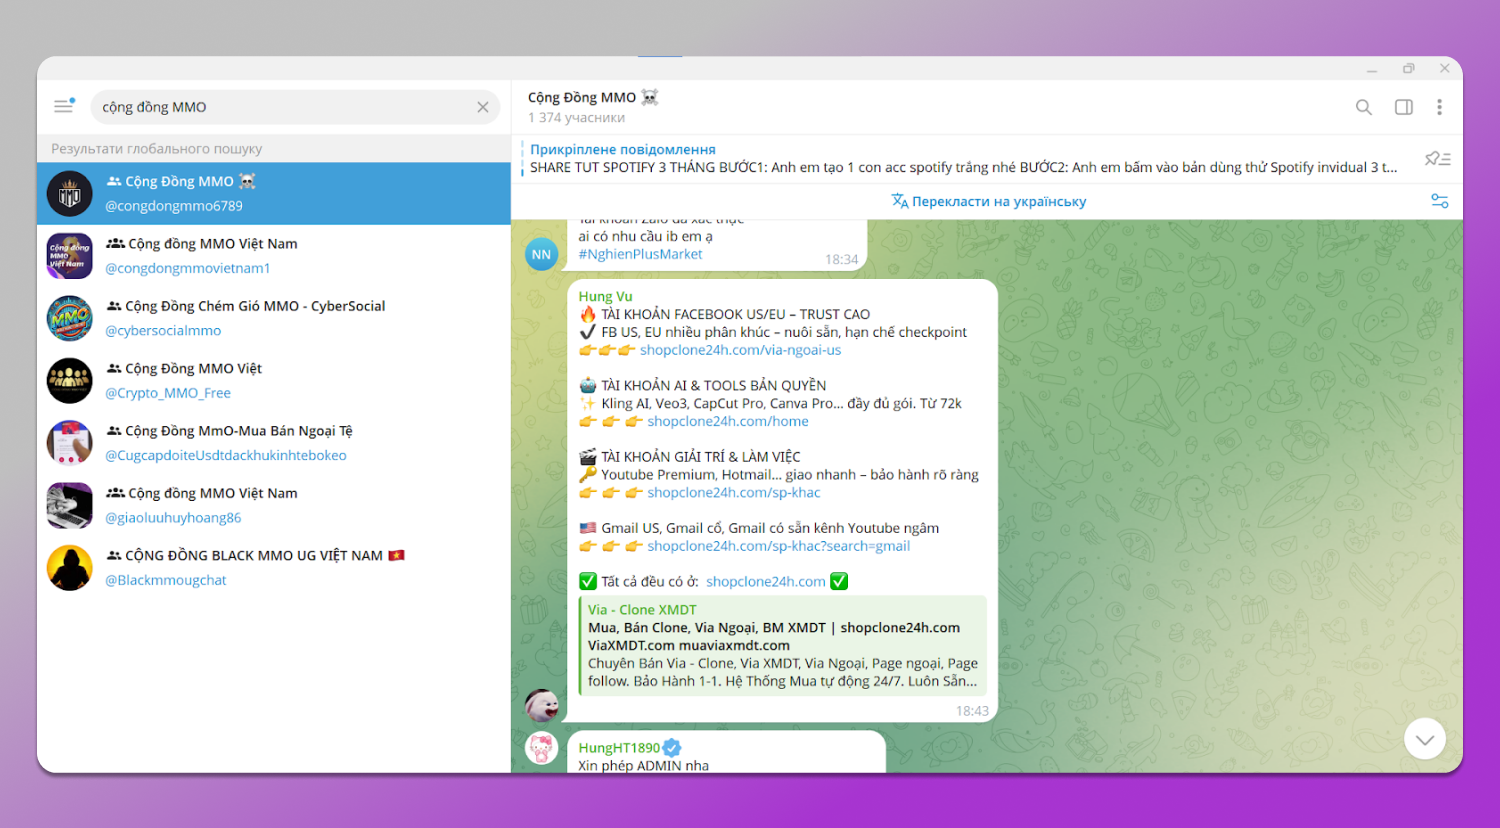This screenshot has height=828, width=1500.
Task: Open search within the current chat
Action: [x=1364, y=107]
